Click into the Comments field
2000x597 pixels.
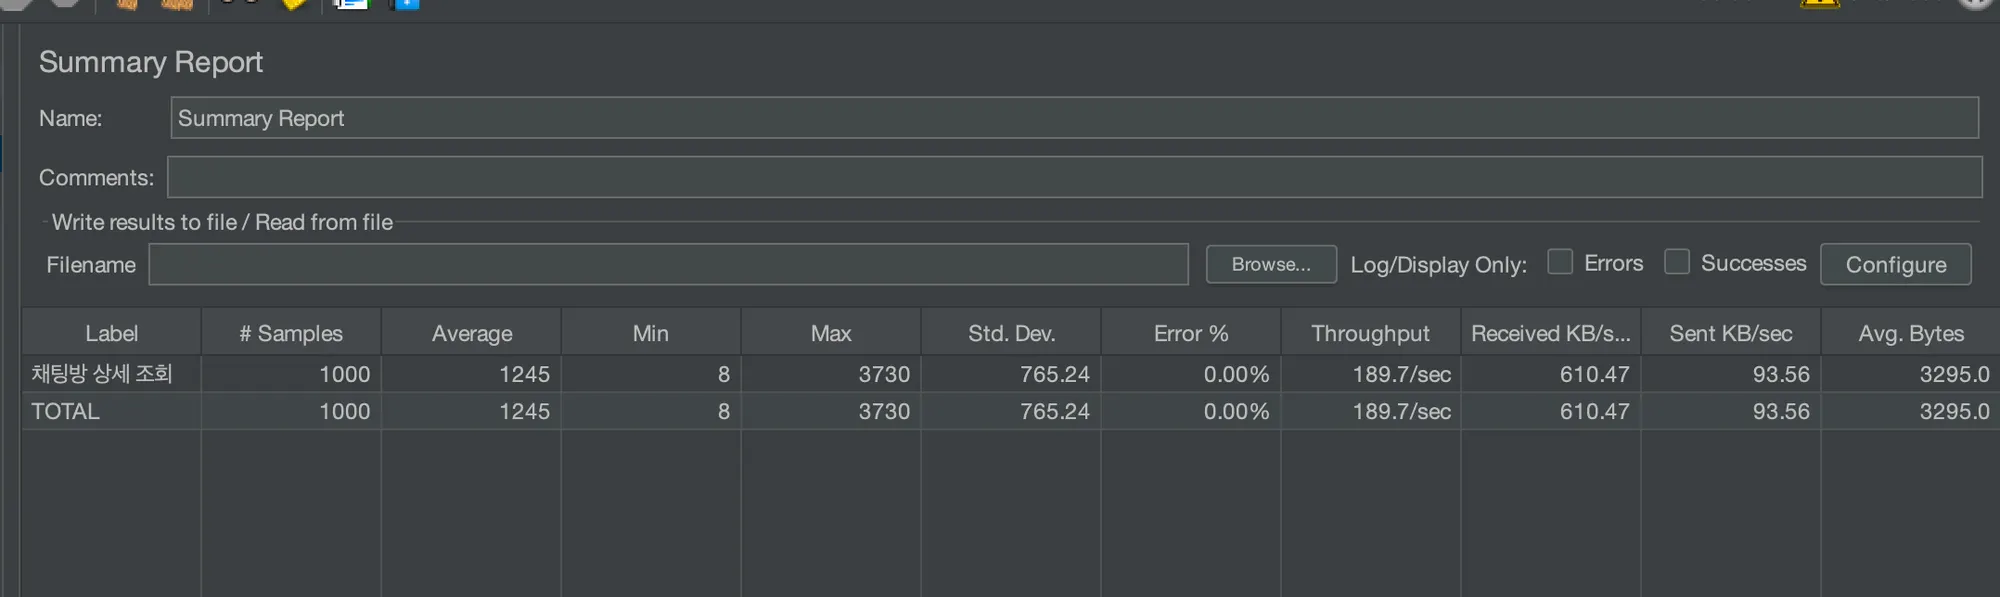(x=1074, y=177)
